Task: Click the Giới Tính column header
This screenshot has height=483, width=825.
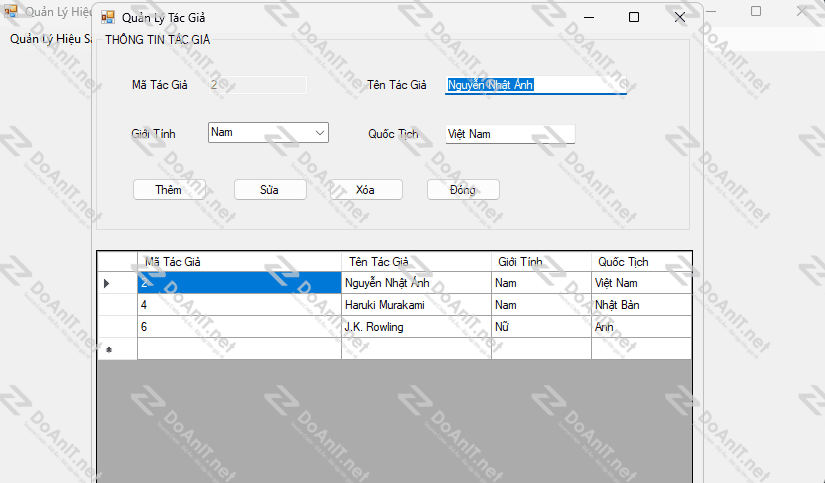Action: [x=541, y=262]
